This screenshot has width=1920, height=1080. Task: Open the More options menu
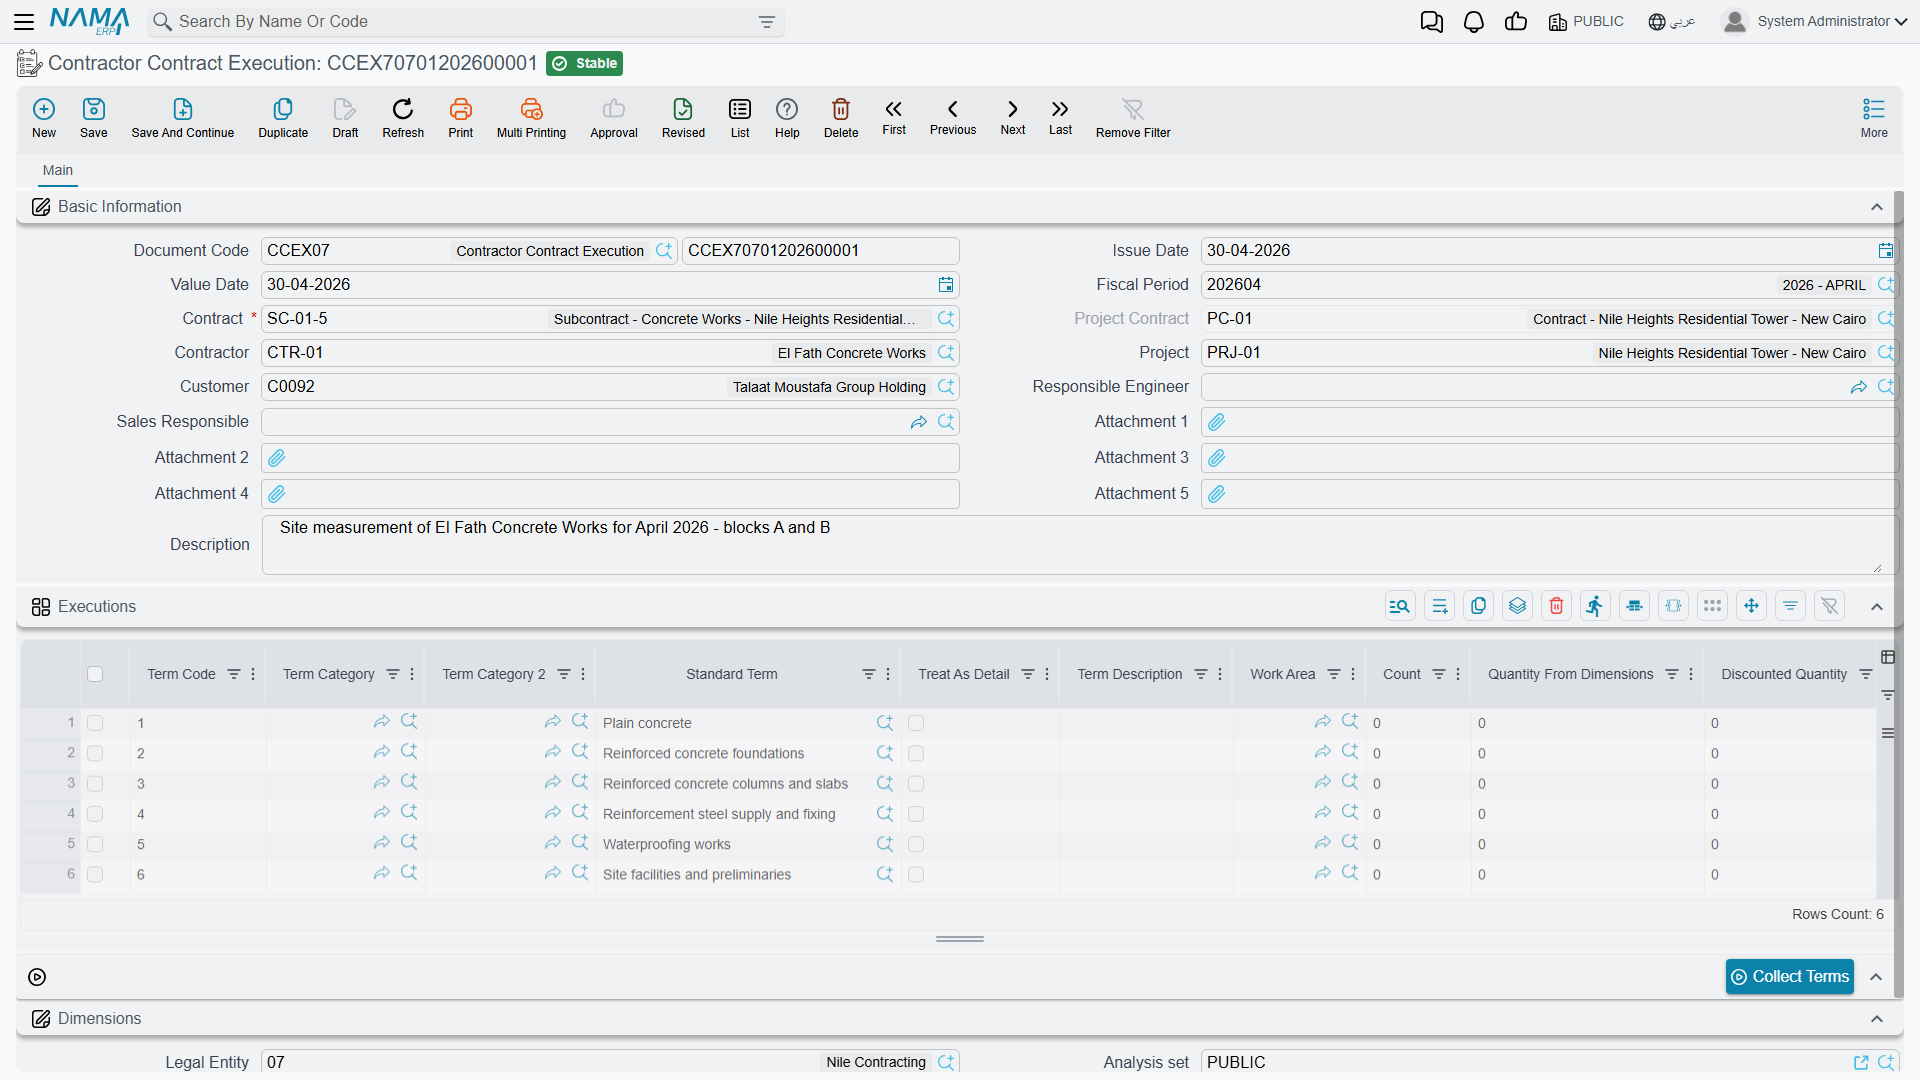click(x=1874, y=117)
